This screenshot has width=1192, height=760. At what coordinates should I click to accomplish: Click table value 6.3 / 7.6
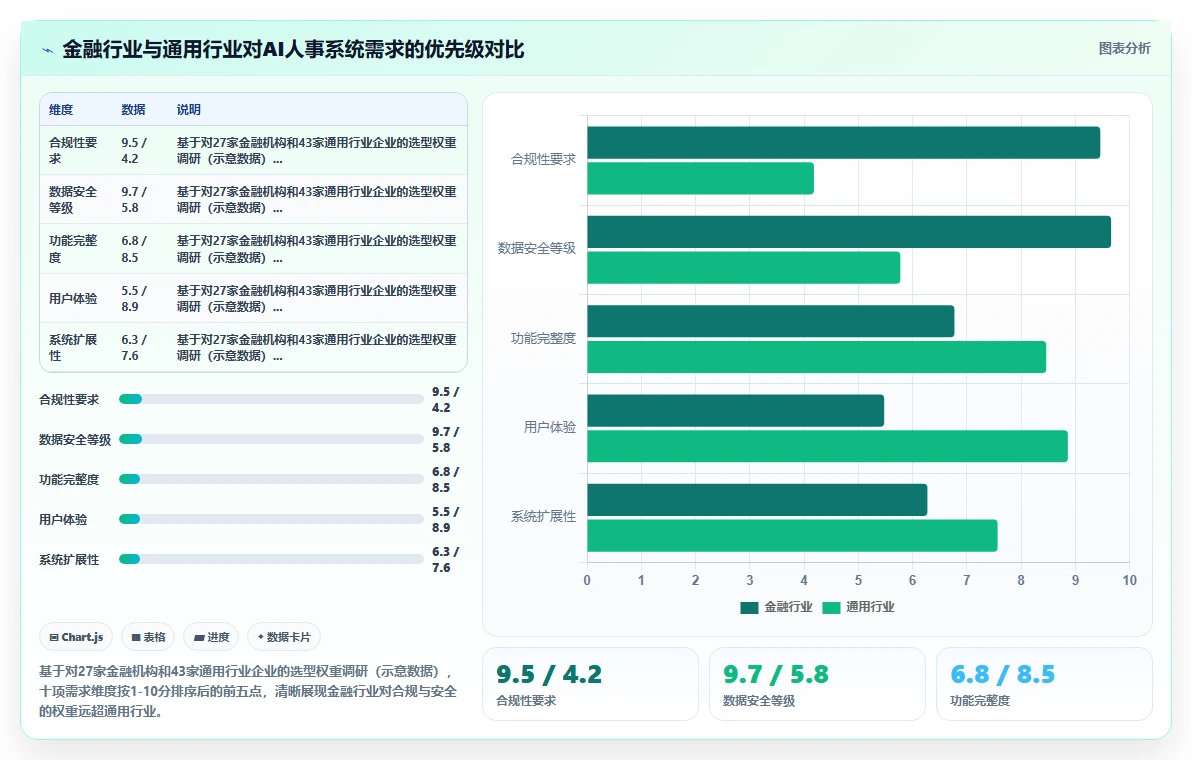pyautogui.click(x=134, y=347)
